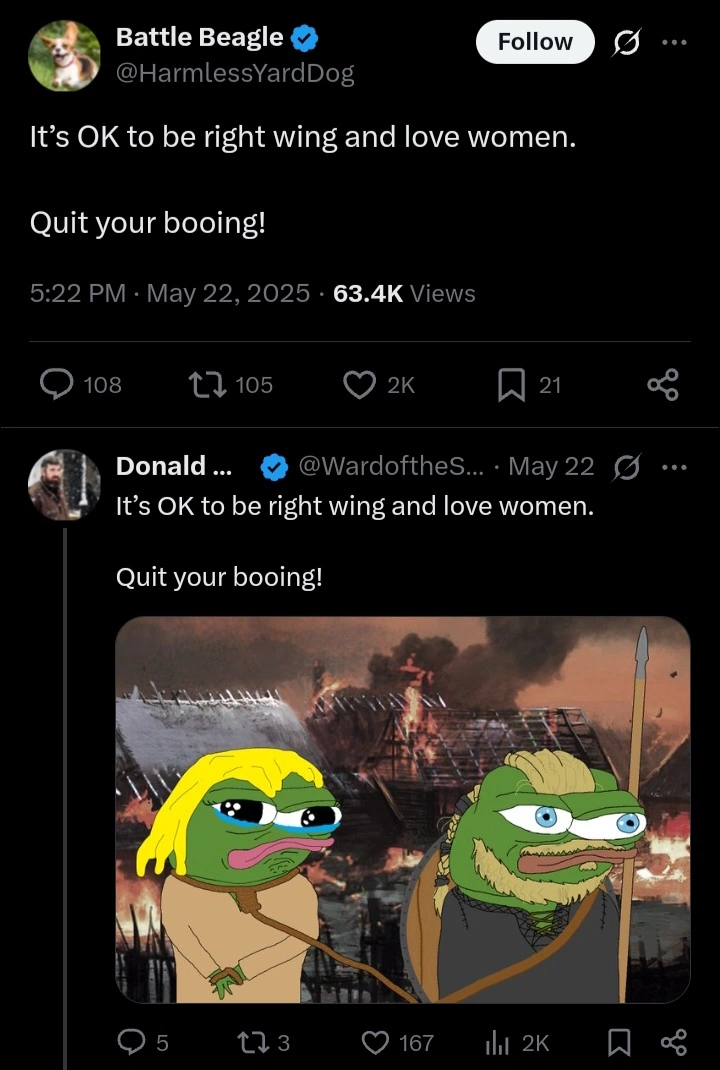Screen dimensions: 720x1070
Task: Bookmark Donald's reply tweet
Action: (618, 1042)
